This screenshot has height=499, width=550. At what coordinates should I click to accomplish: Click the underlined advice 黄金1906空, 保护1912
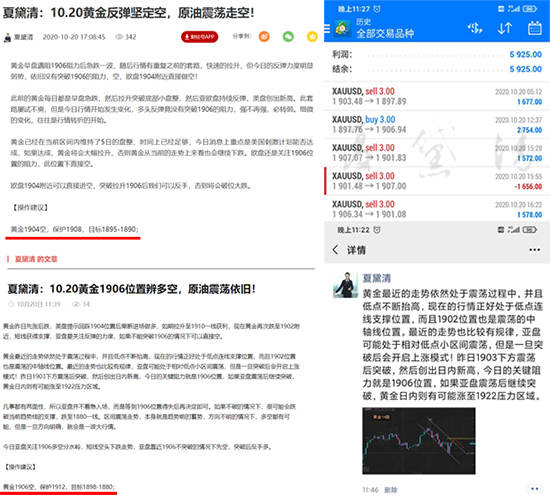59,487
